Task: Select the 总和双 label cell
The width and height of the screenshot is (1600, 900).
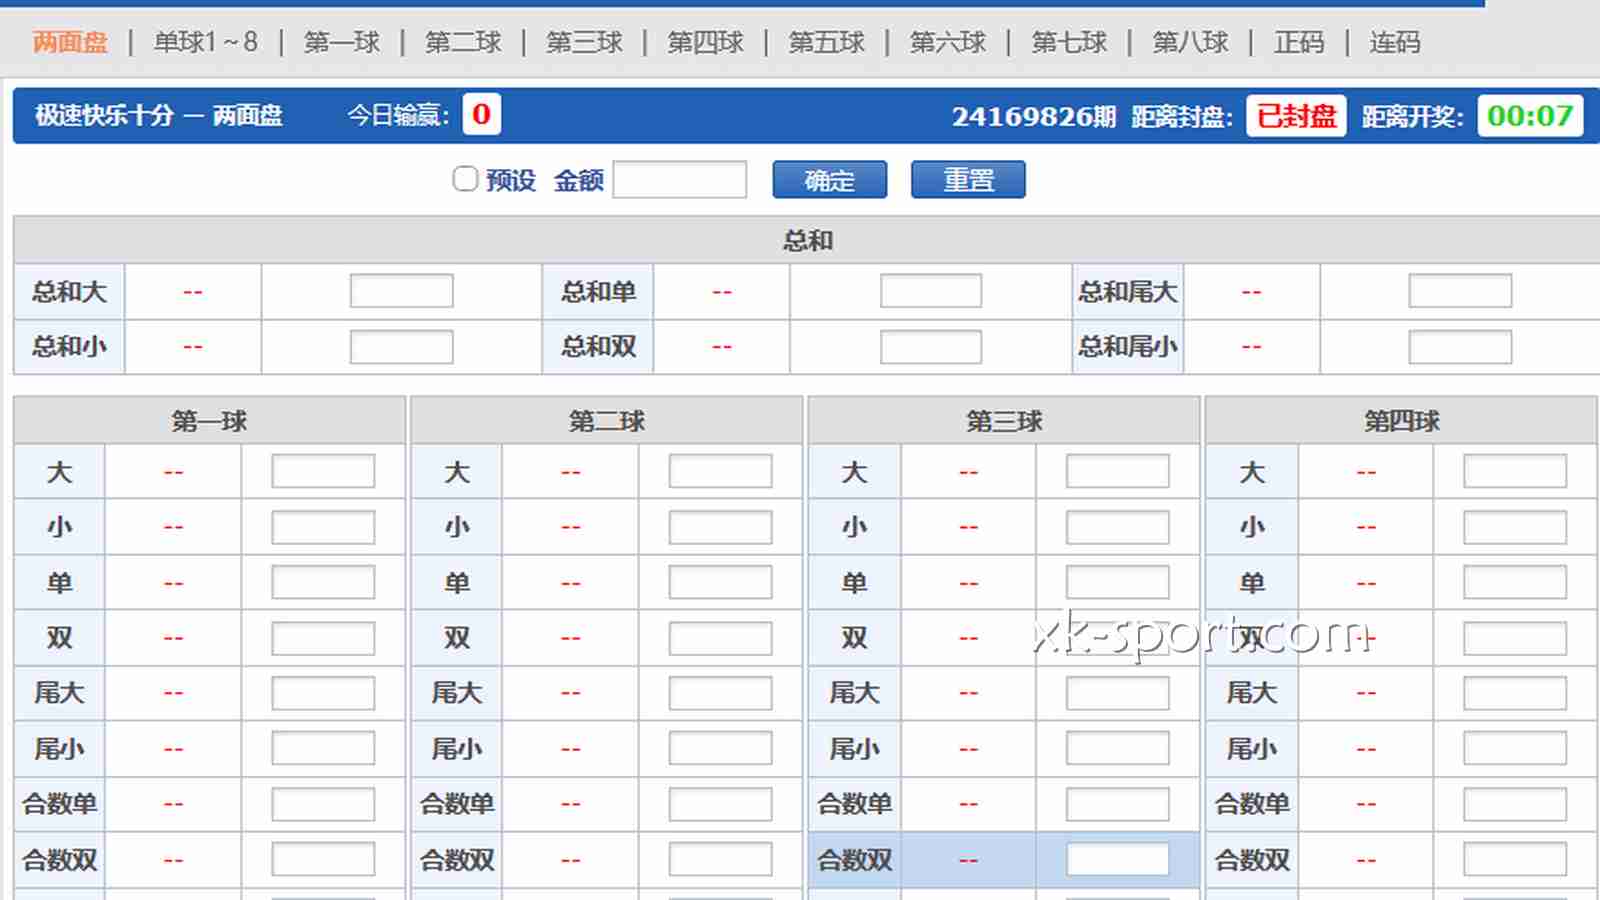Action: pyautogui.click(x=598, y=347)
